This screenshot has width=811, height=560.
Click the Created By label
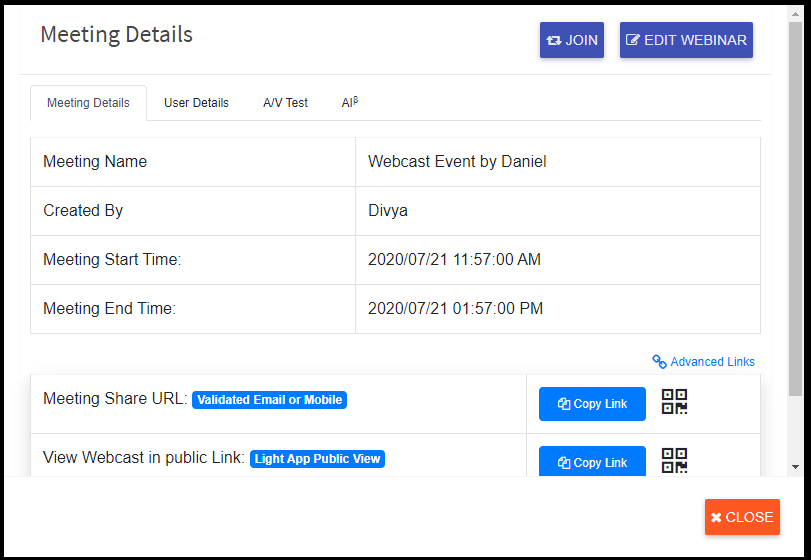pyautogui.click(x=83, y=210)
